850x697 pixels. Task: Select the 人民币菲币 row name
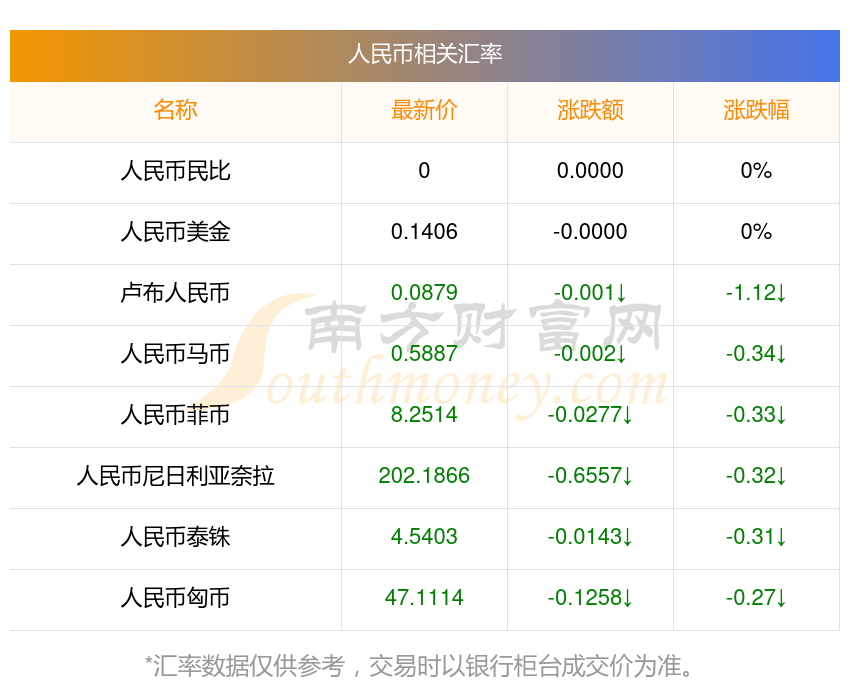175,415
